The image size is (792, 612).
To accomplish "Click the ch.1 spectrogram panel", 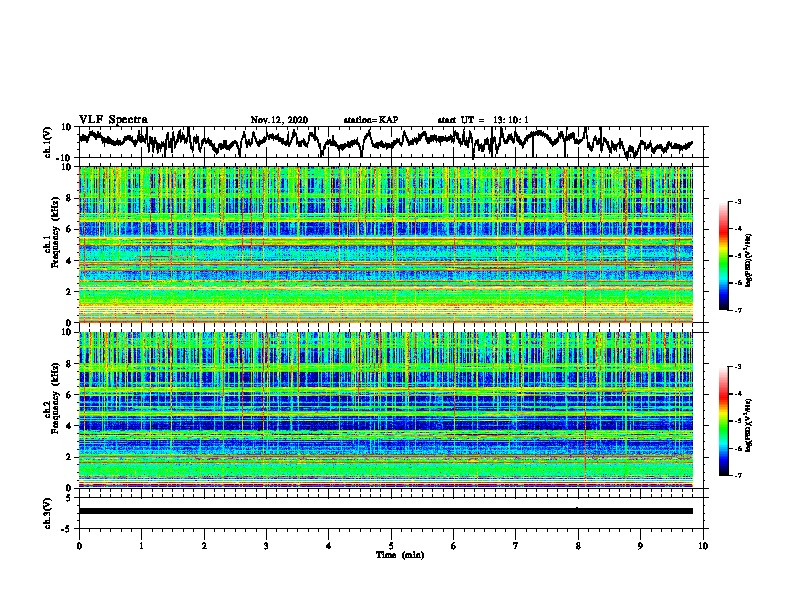I will 385,244.
